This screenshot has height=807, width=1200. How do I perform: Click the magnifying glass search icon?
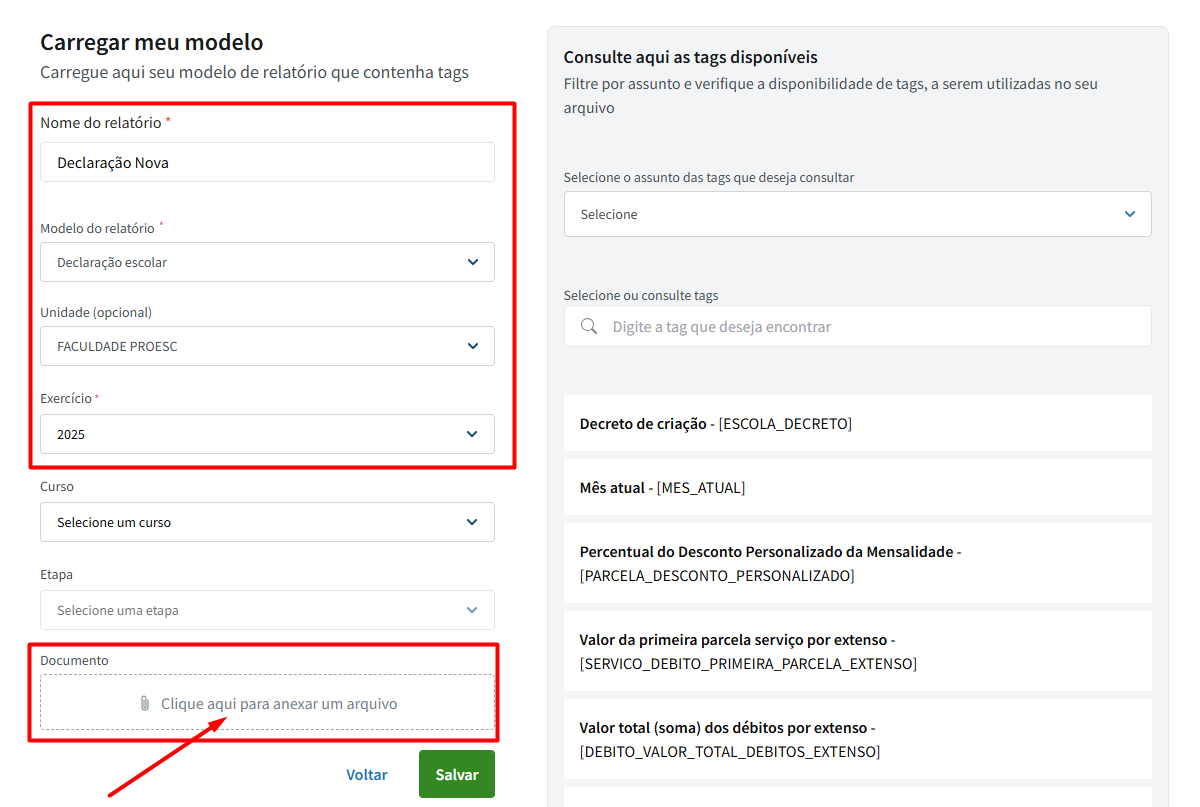coord(589,327)
